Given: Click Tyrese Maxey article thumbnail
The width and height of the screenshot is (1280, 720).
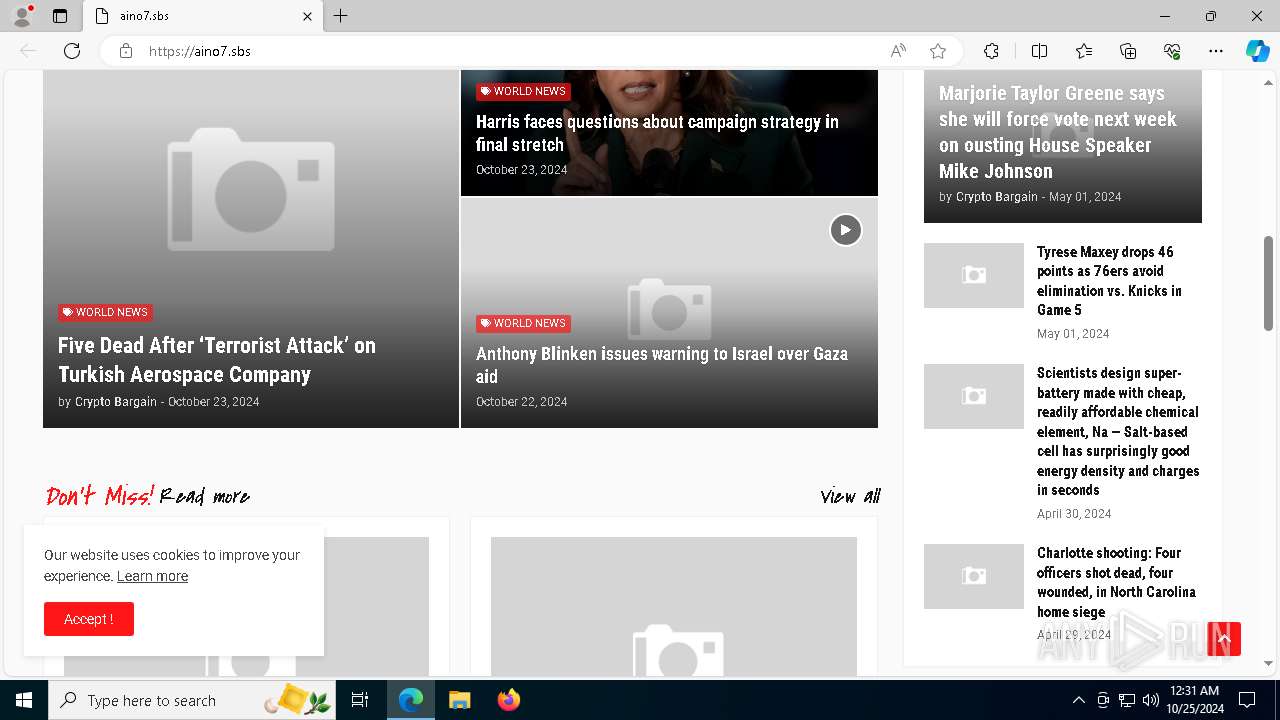Looking at the screenshot, I should tap(974, 275).
